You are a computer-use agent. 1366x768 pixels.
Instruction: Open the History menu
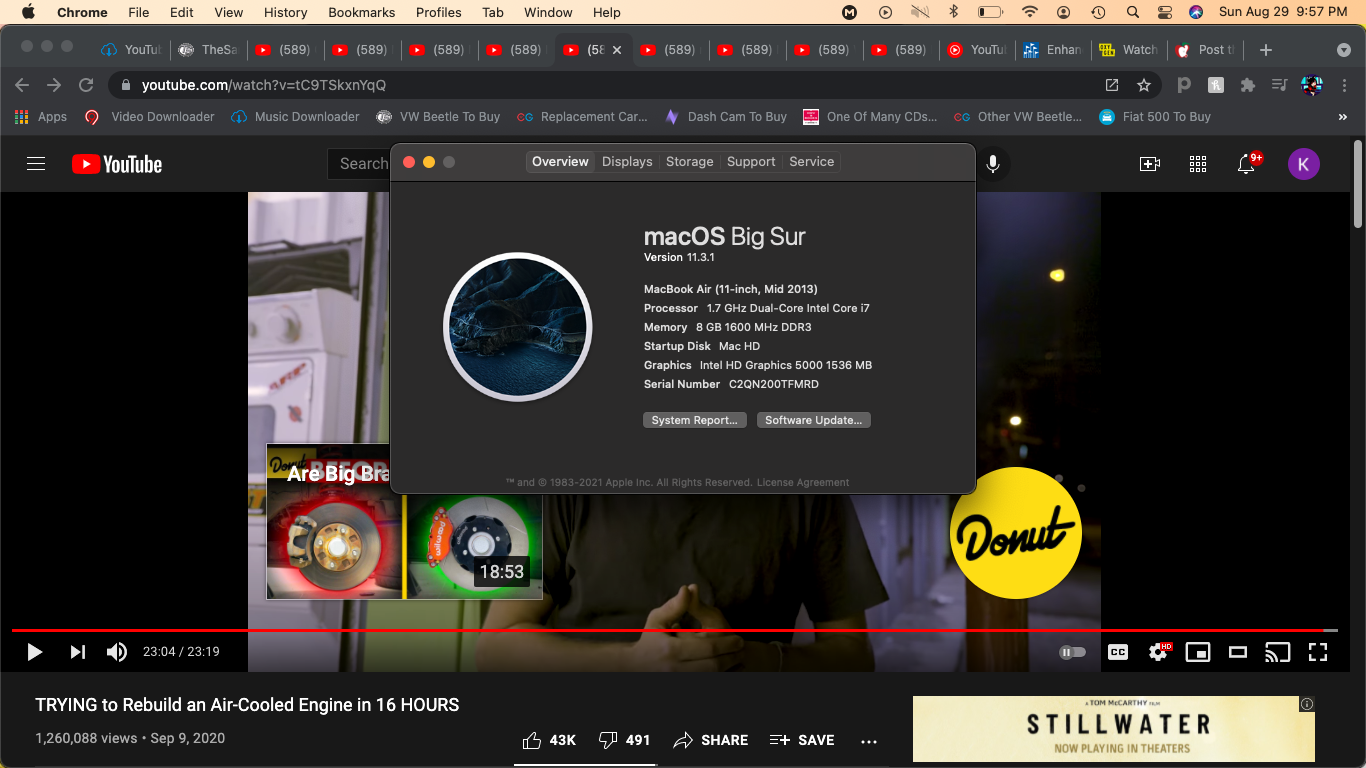coord(286,12)
